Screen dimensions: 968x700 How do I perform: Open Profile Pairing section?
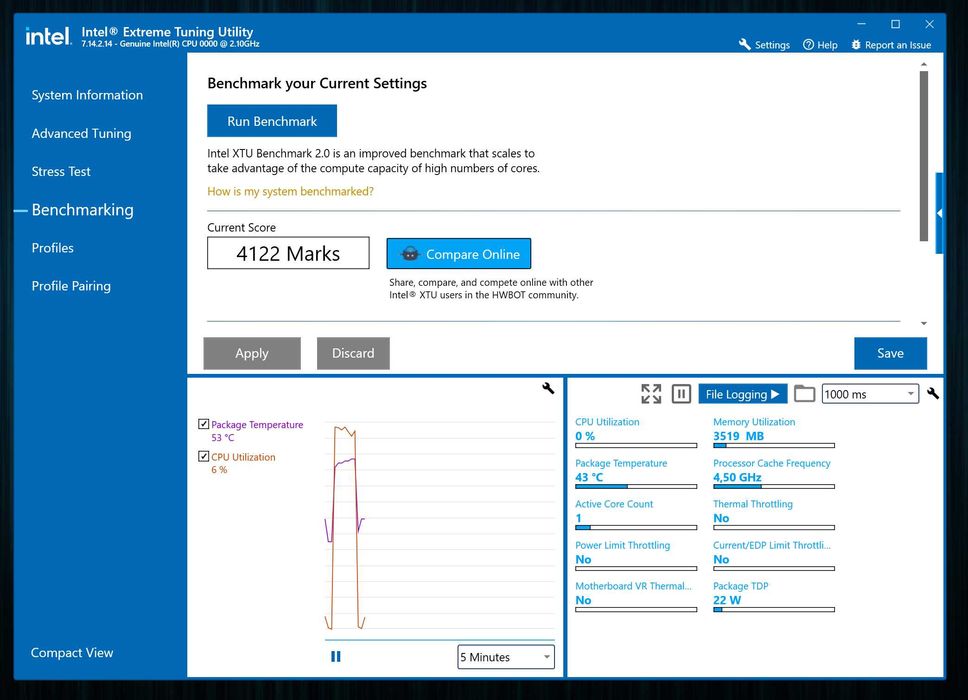(x=71, y=286)
